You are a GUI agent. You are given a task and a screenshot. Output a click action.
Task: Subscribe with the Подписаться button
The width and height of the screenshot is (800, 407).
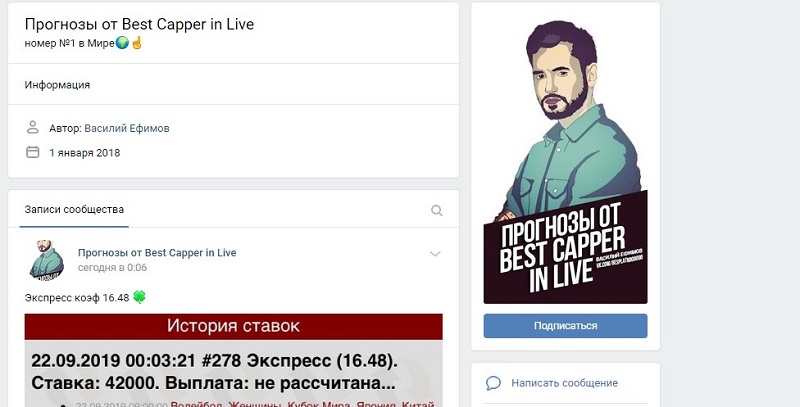coord(565,325)
